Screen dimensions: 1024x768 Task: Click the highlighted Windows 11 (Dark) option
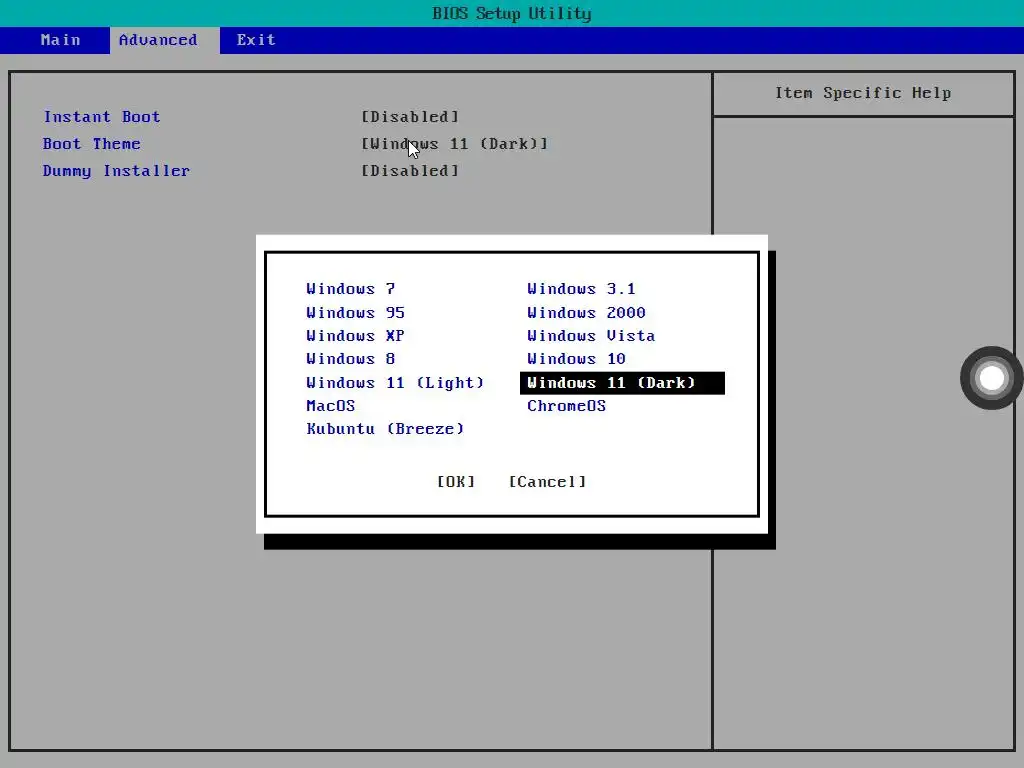point(622,383)
